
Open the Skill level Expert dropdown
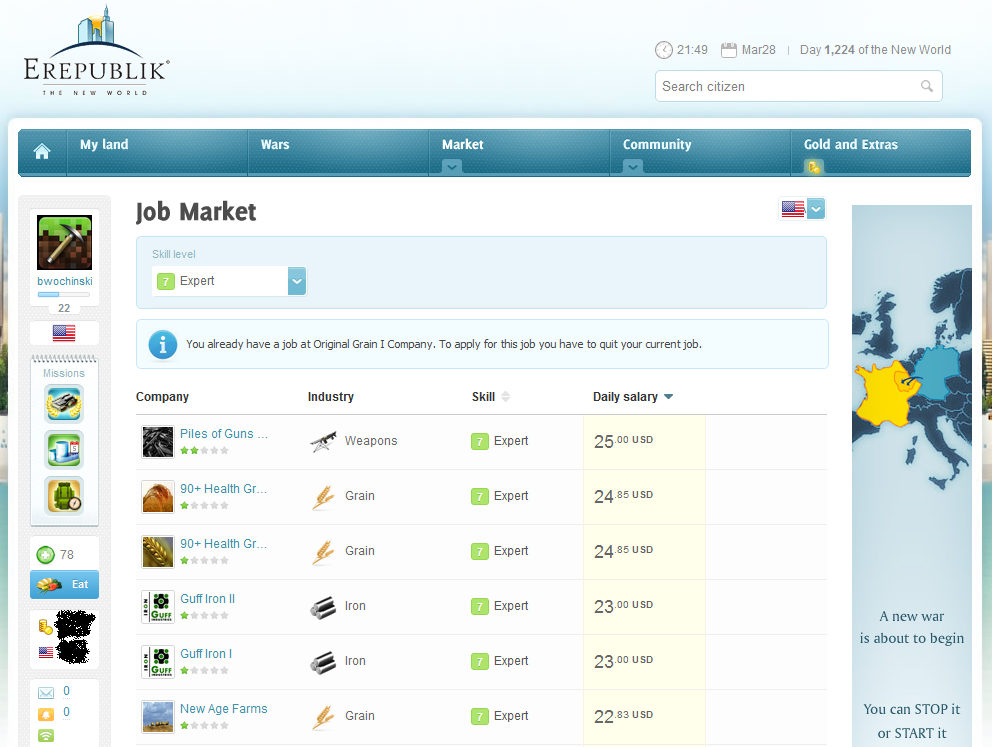pos(229,281)
